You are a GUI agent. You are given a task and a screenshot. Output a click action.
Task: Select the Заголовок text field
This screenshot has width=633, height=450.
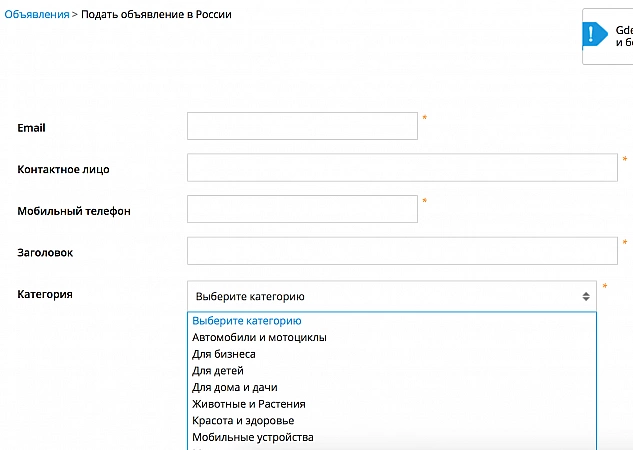402,251
